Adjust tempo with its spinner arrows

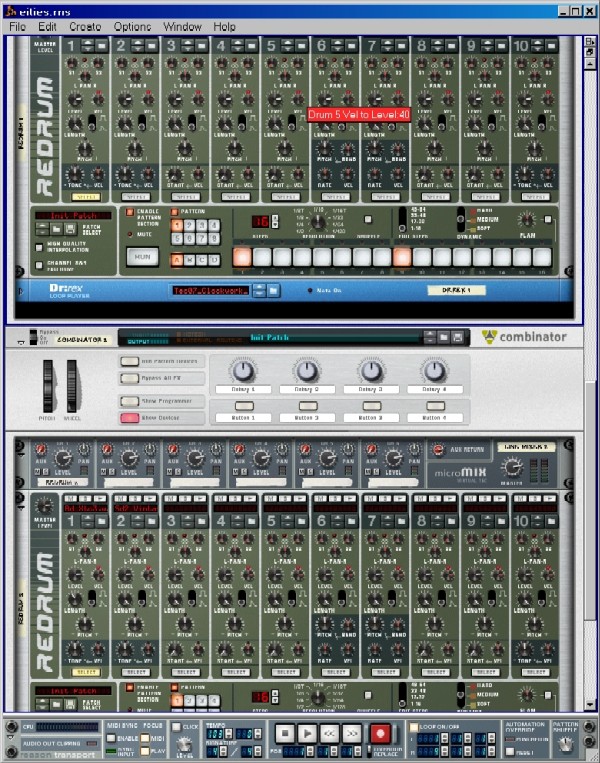click(227, 734)
